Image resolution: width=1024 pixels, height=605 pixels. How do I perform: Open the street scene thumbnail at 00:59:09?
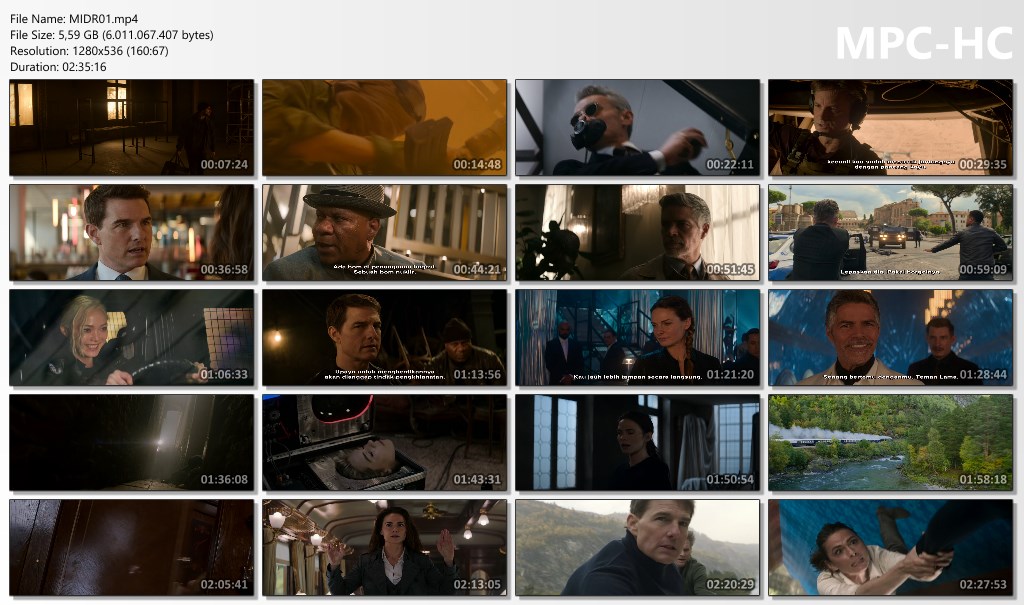891,233
